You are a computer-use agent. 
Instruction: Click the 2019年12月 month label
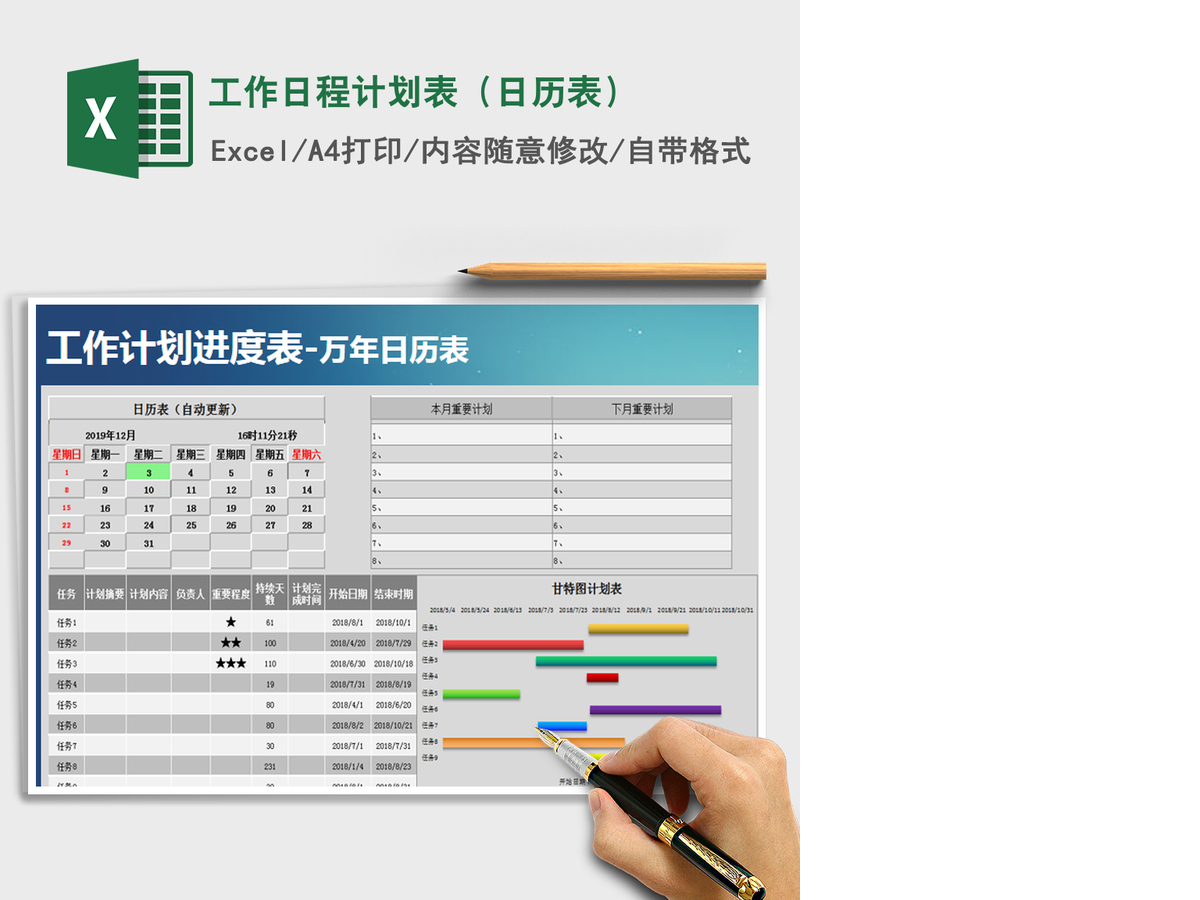(x=110, y=435)
